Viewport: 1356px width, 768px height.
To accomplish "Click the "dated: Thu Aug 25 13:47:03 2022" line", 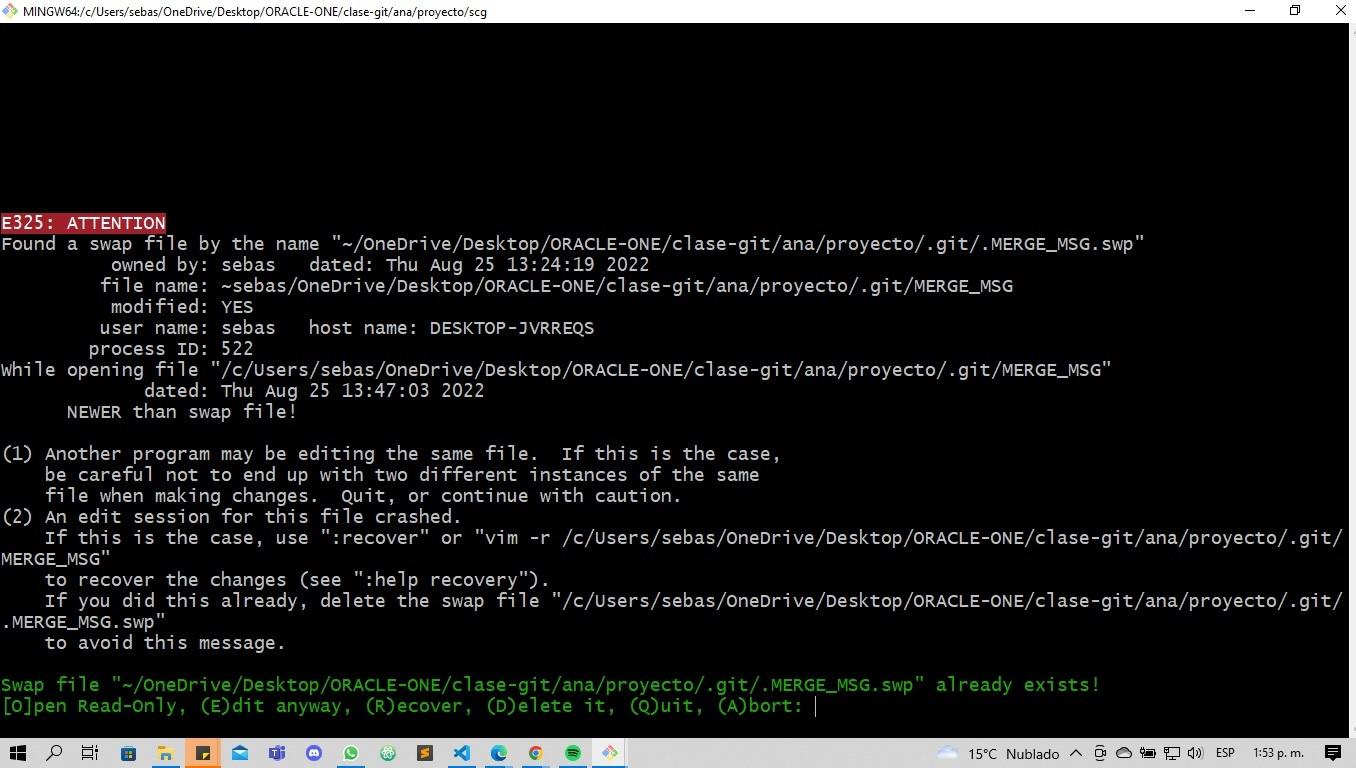I will [x=314, y=391].
